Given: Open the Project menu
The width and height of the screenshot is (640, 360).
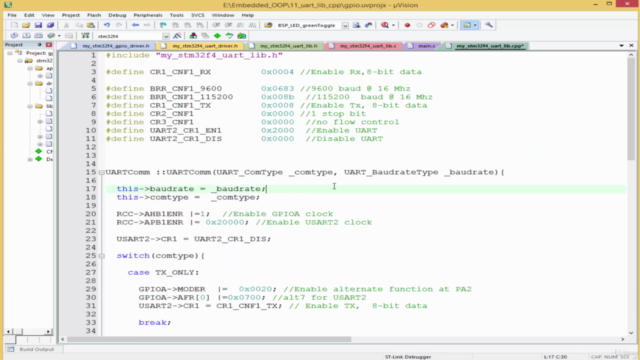Looking at the screenshot, I should pos(71,15).
